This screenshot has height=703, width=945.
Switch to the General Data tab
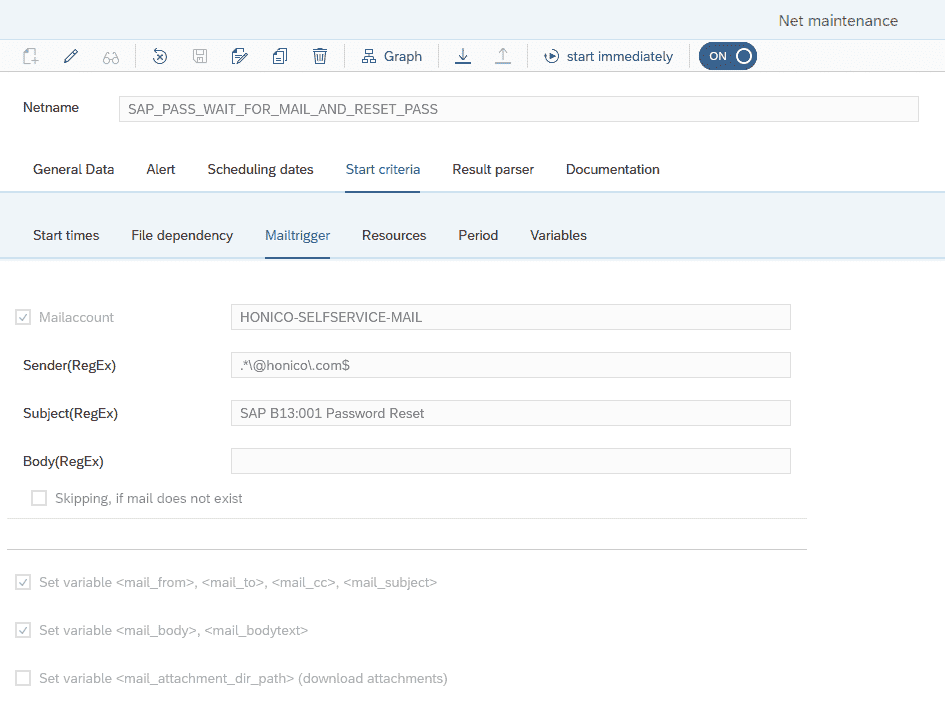pyautogui.click(x=74, y=169)
